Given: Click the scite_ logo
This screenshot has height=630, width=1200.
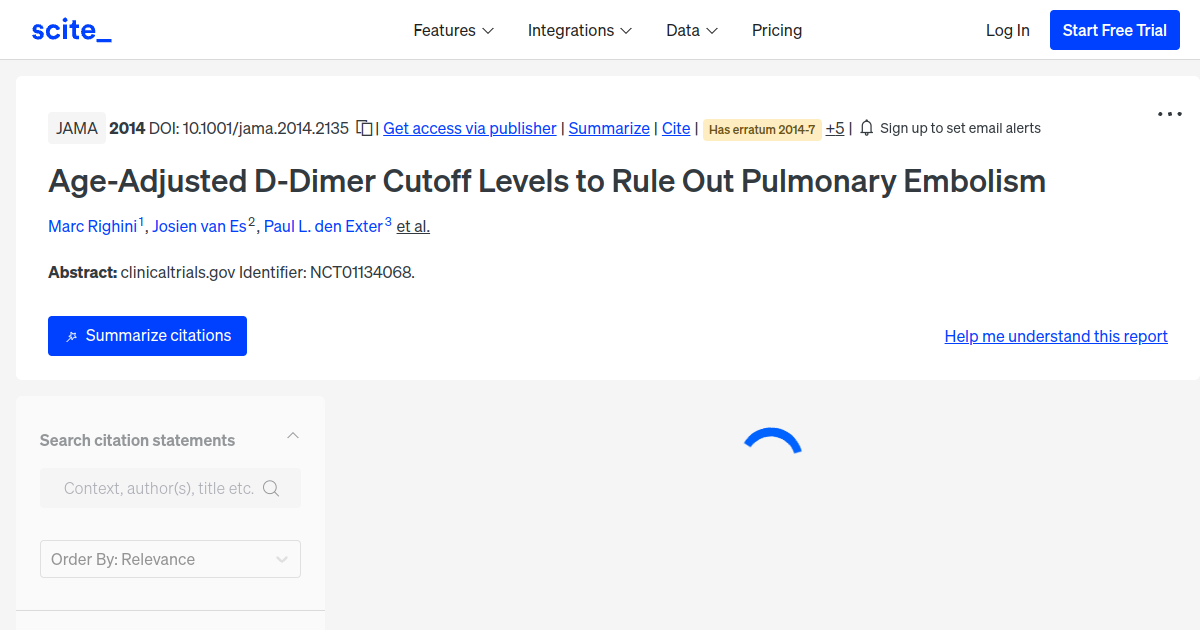Looking at the screenshot, I should [71, 30].
